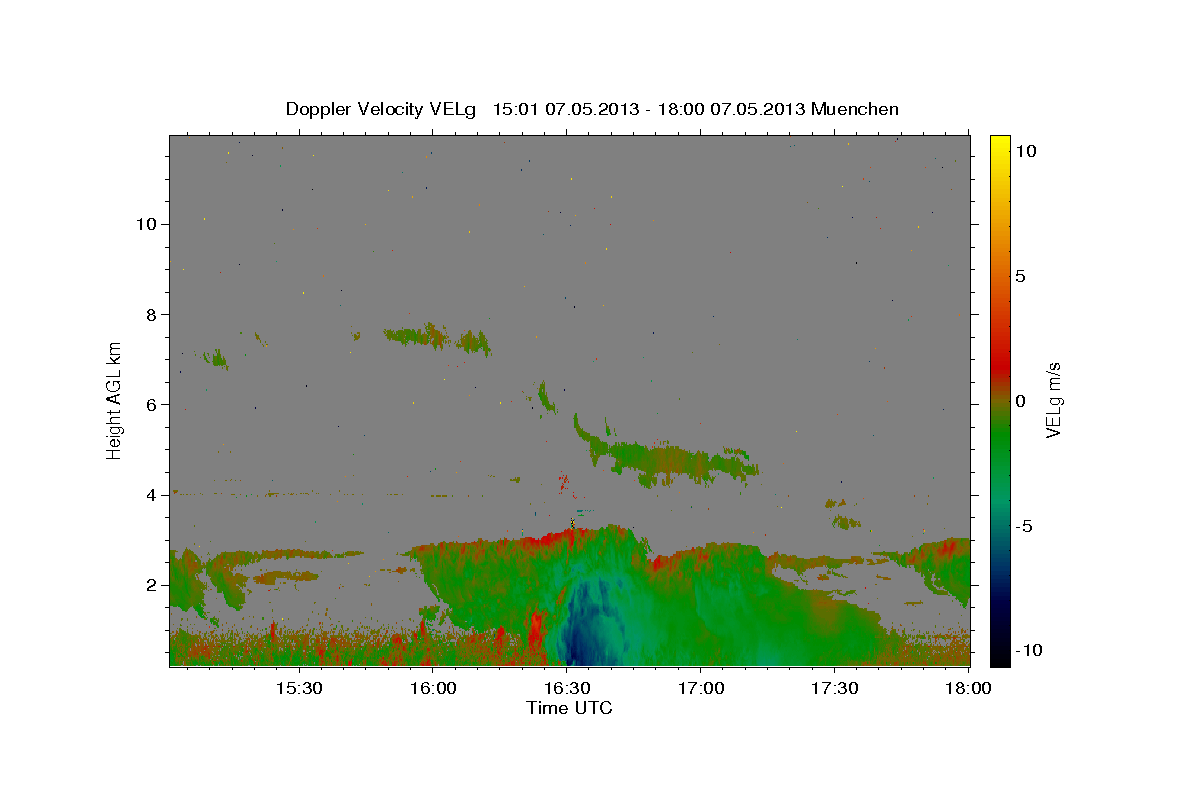
Task: Click the 'Height AGL km' axis label
Action: coord(114,399)
